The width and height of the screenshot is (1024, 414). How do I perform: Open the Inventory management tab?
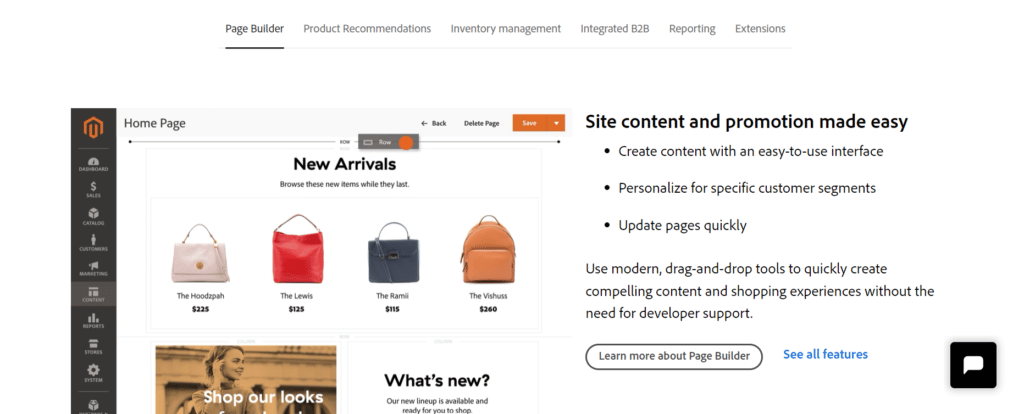pos(505,29)
